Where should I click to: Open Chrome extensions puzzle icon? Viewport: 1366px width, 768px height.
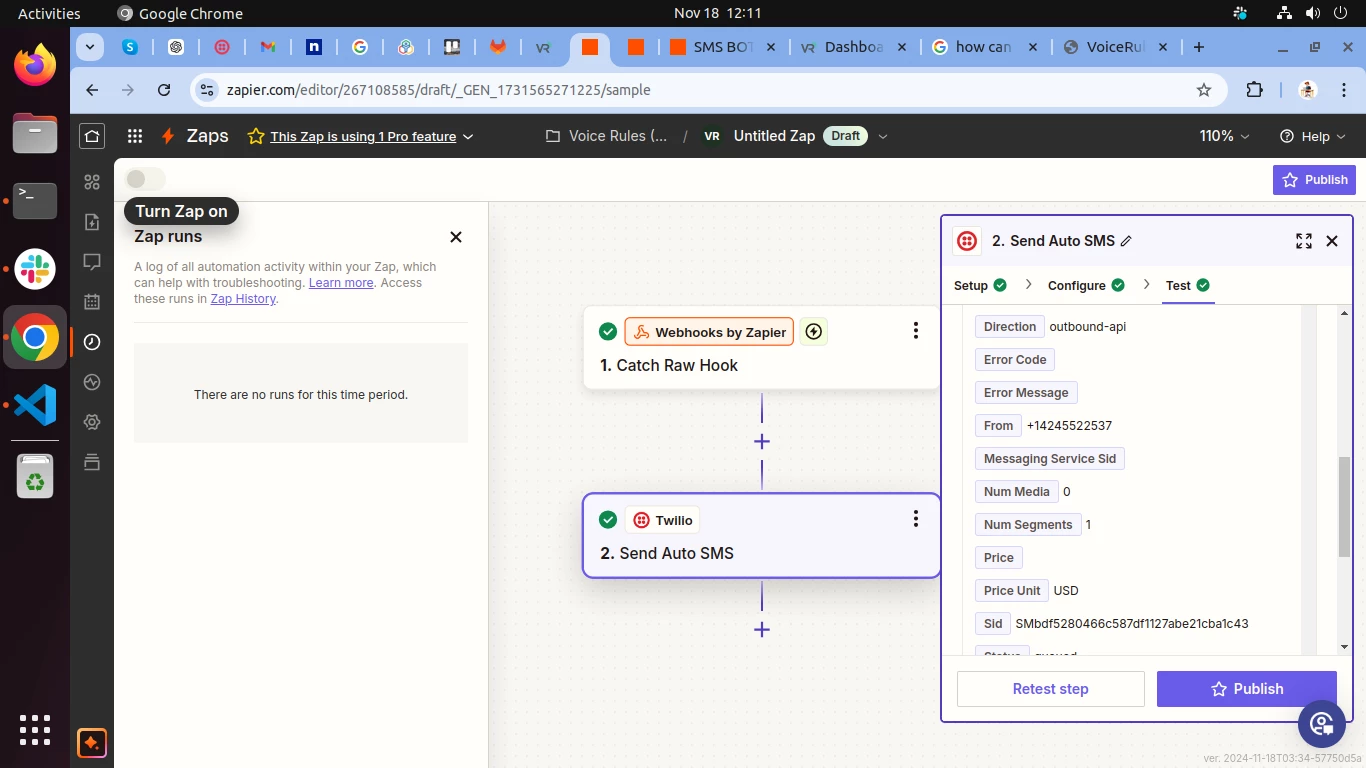coord(1255,90)
